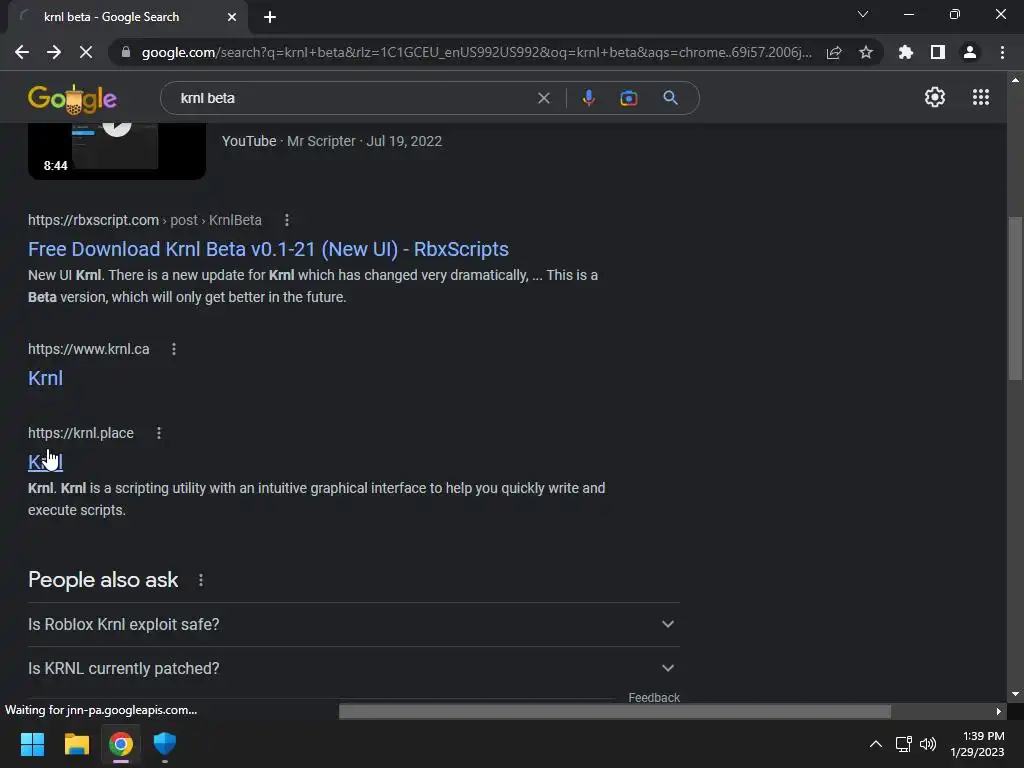The image size is (1024, 768).
Task: Open Google quick settings gear
Action: 935,97
